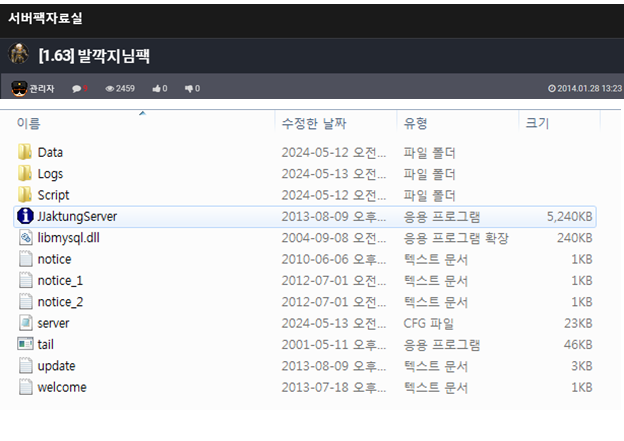Select the libmysql.dll file icon
624x441 pixels.
[25, 238]
